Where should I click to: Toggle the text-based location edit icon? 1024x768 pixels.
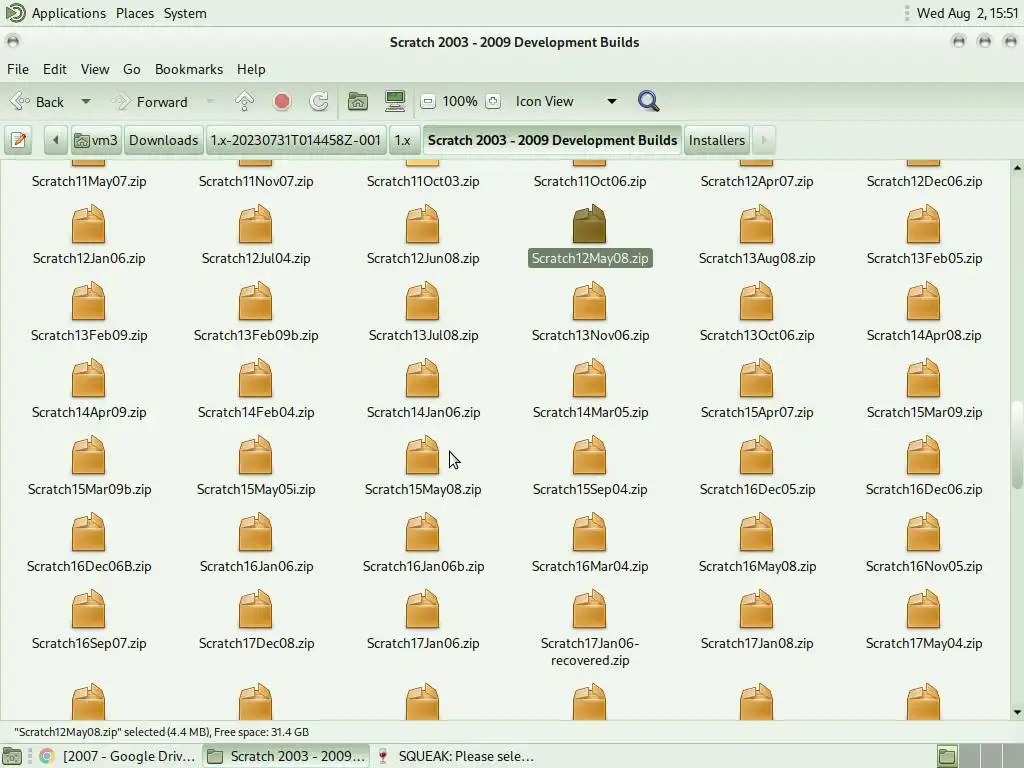point(18,140)
